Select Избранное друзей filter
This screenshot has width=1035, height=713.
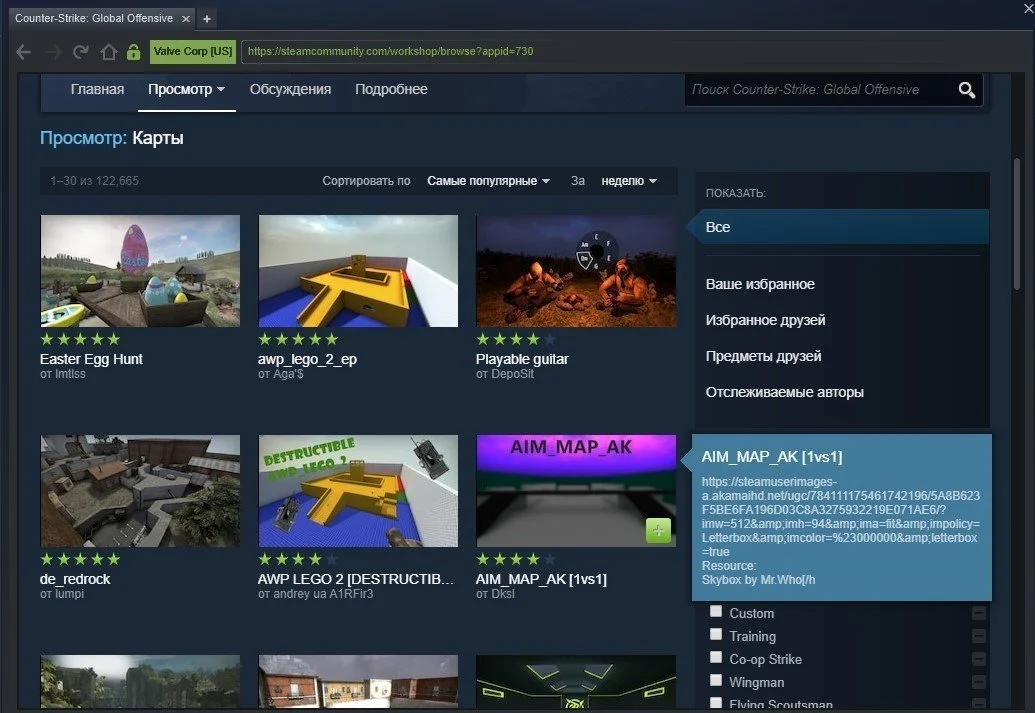coord(765,320)
